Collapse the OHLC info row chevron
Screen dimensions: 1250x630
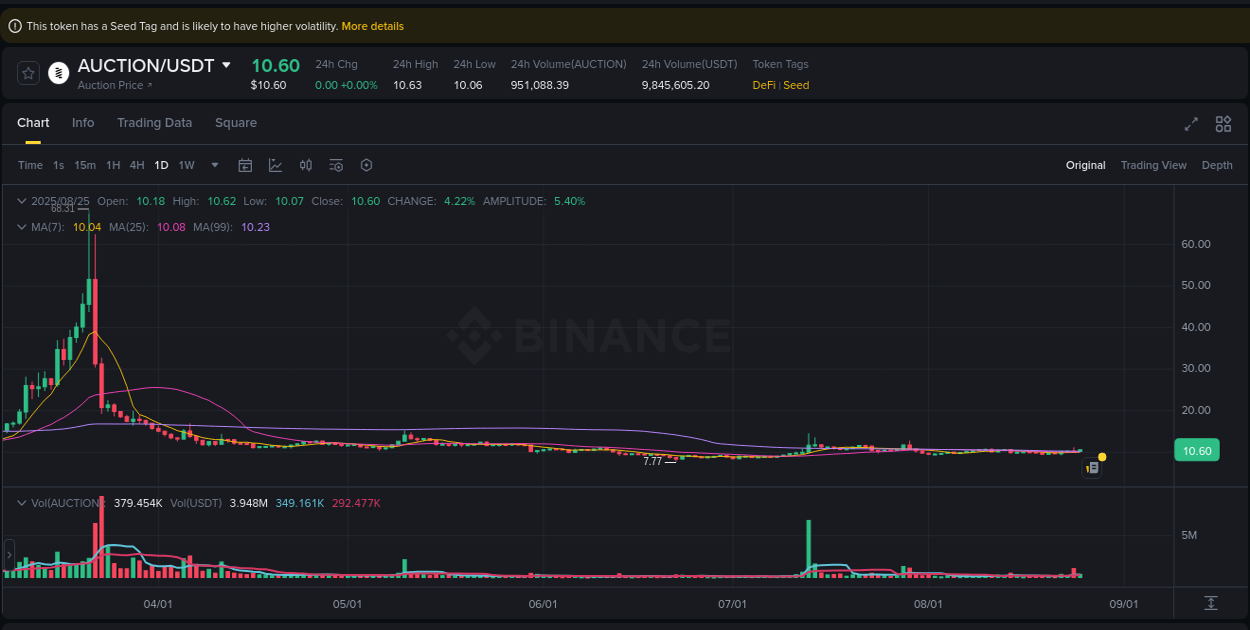[x=20, y=200]
